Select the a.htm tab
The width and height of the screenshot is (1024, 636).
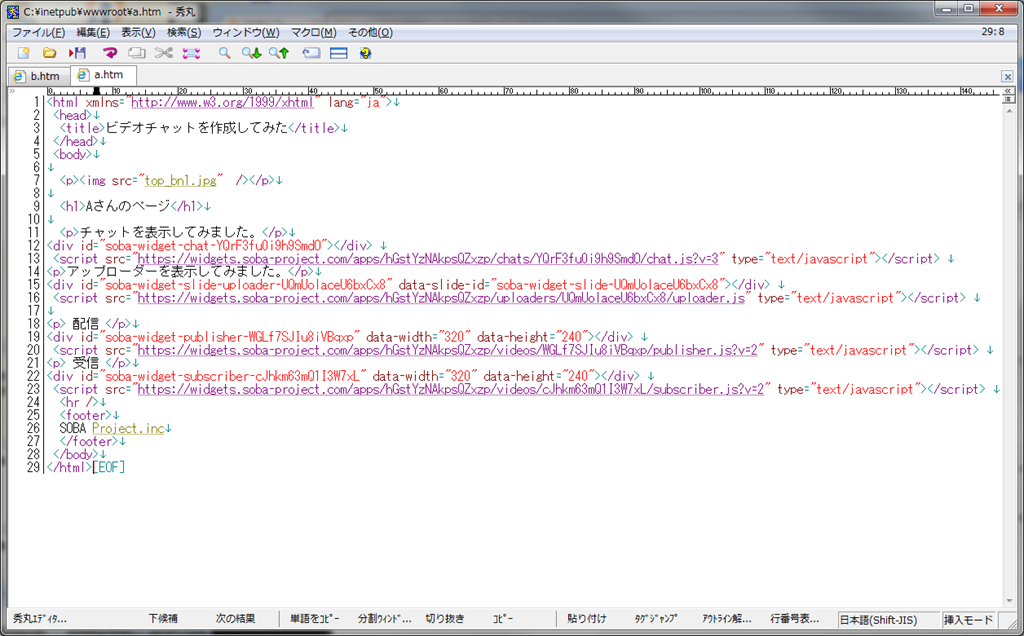pos(102,75)
